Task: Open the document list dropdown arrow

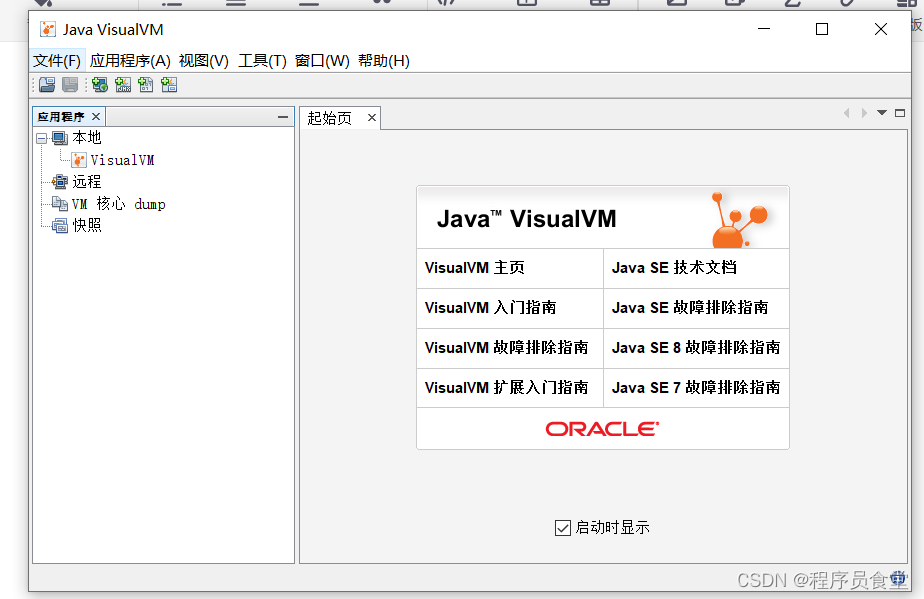Action: [882, 112]
